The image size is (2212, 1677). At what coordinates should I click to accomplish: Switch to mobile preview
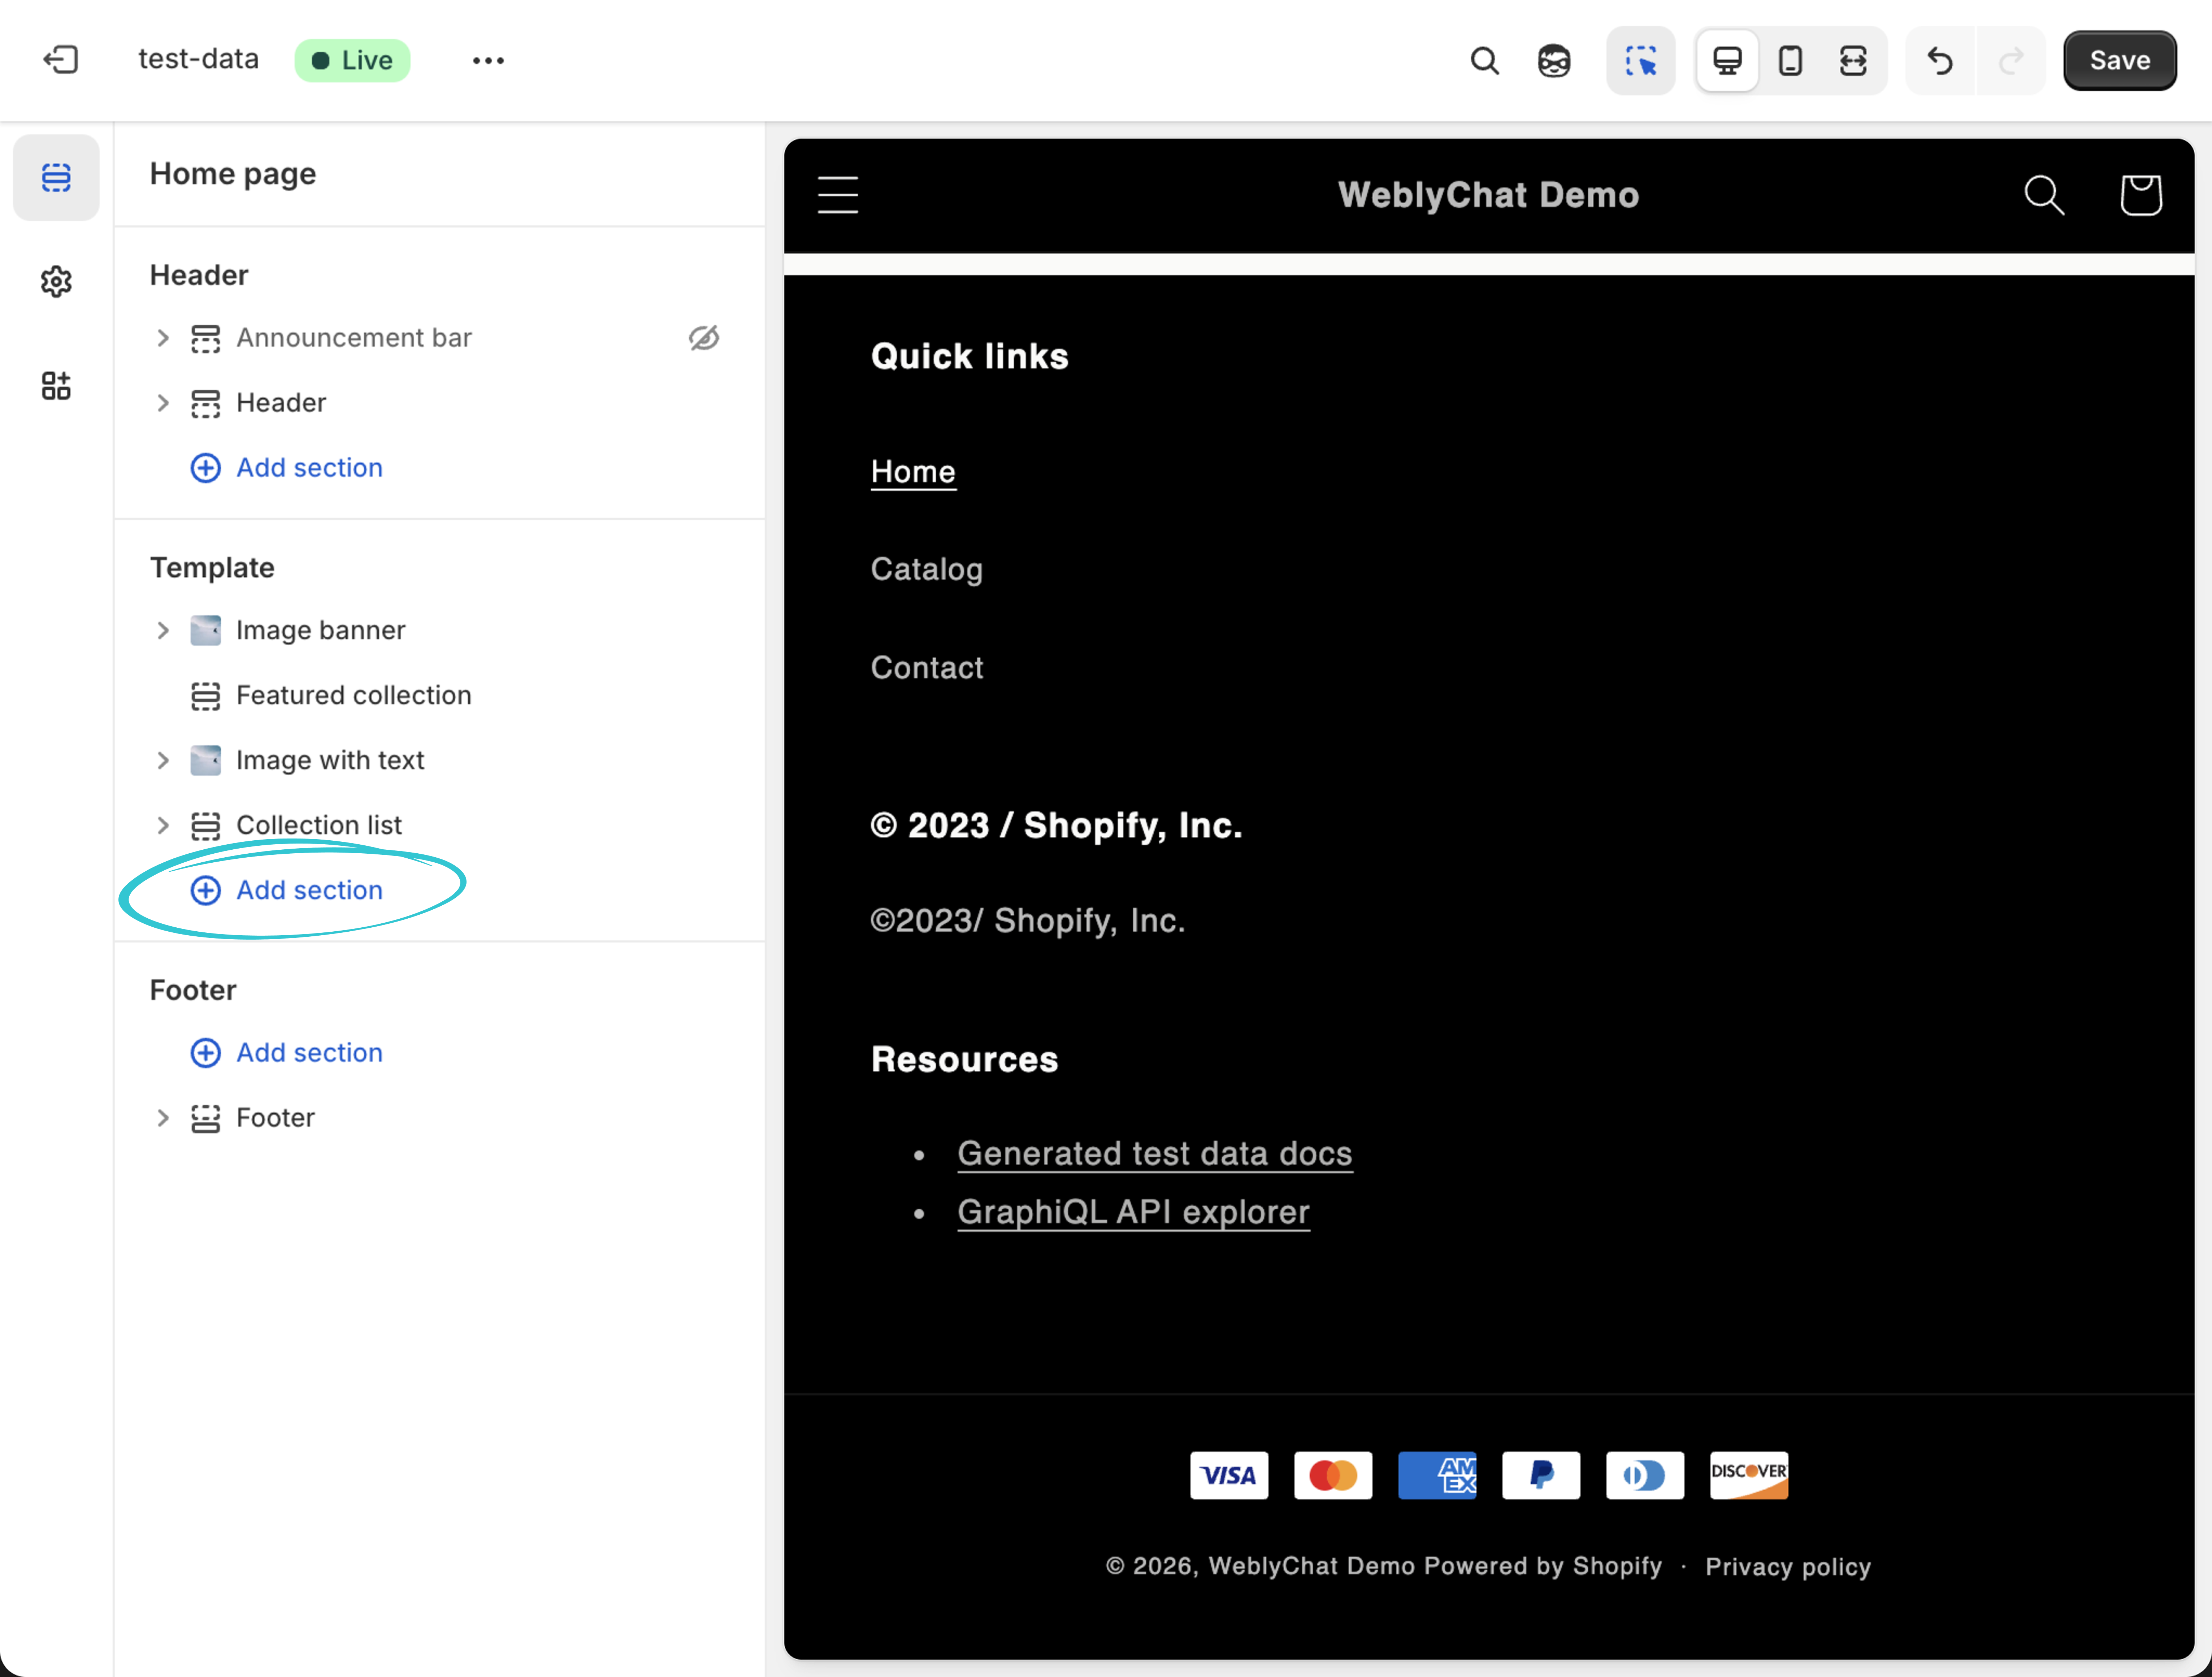[1790, 60]
